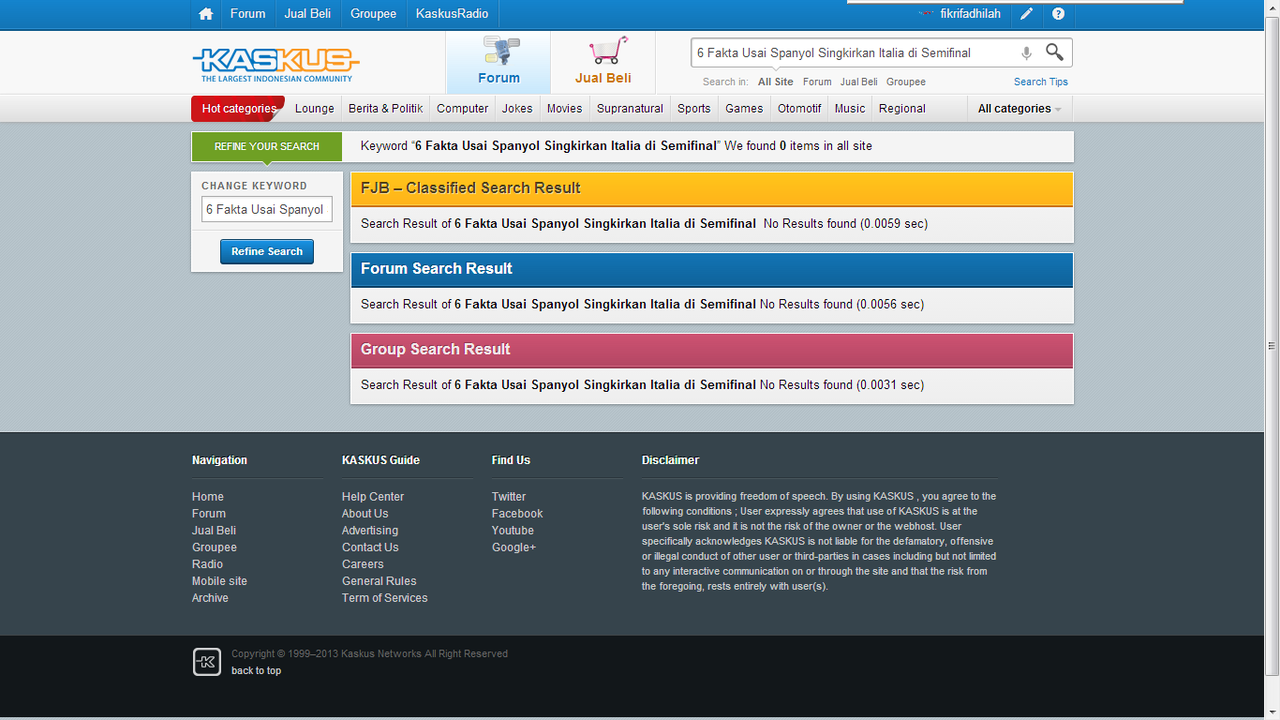Open the Term of Services link

point(385,599)
